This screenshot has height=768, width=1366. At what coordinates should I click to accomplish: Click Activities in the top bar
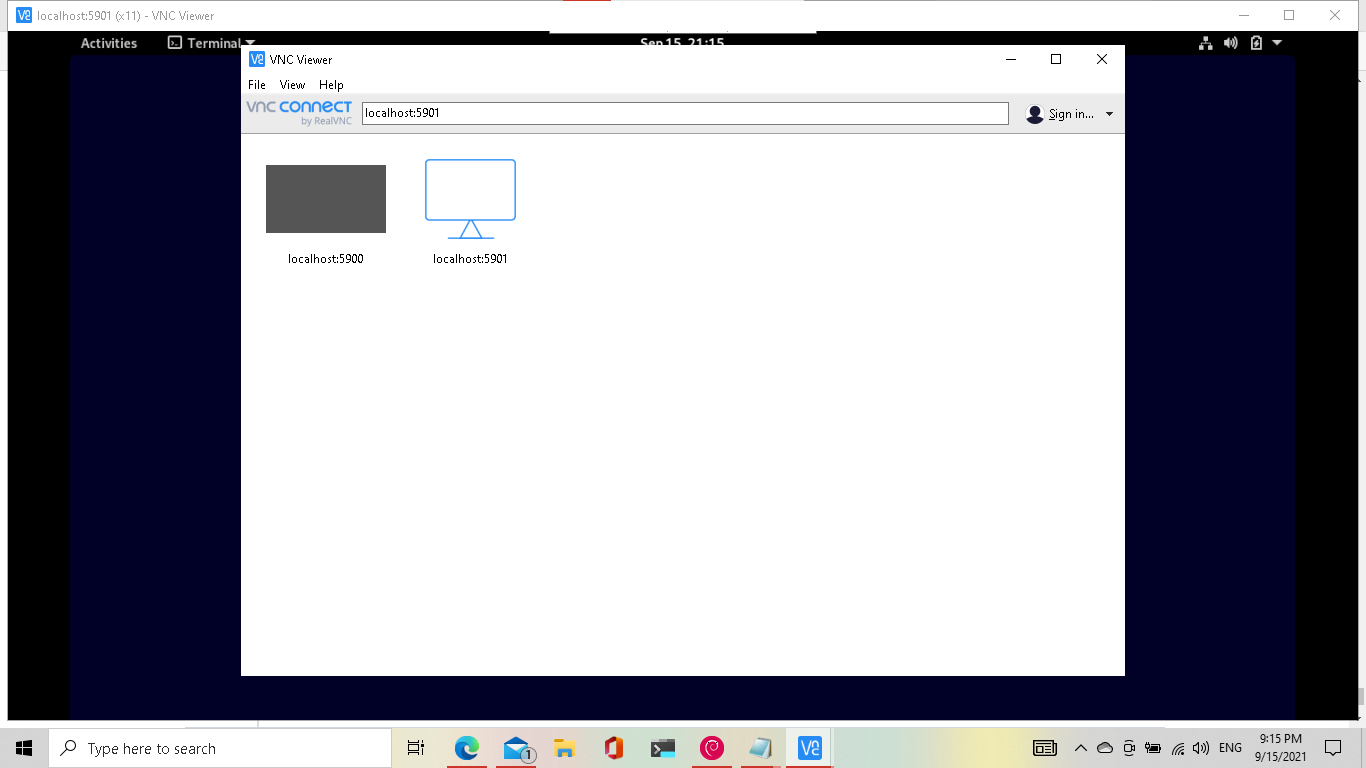click(x=109, y=43)
